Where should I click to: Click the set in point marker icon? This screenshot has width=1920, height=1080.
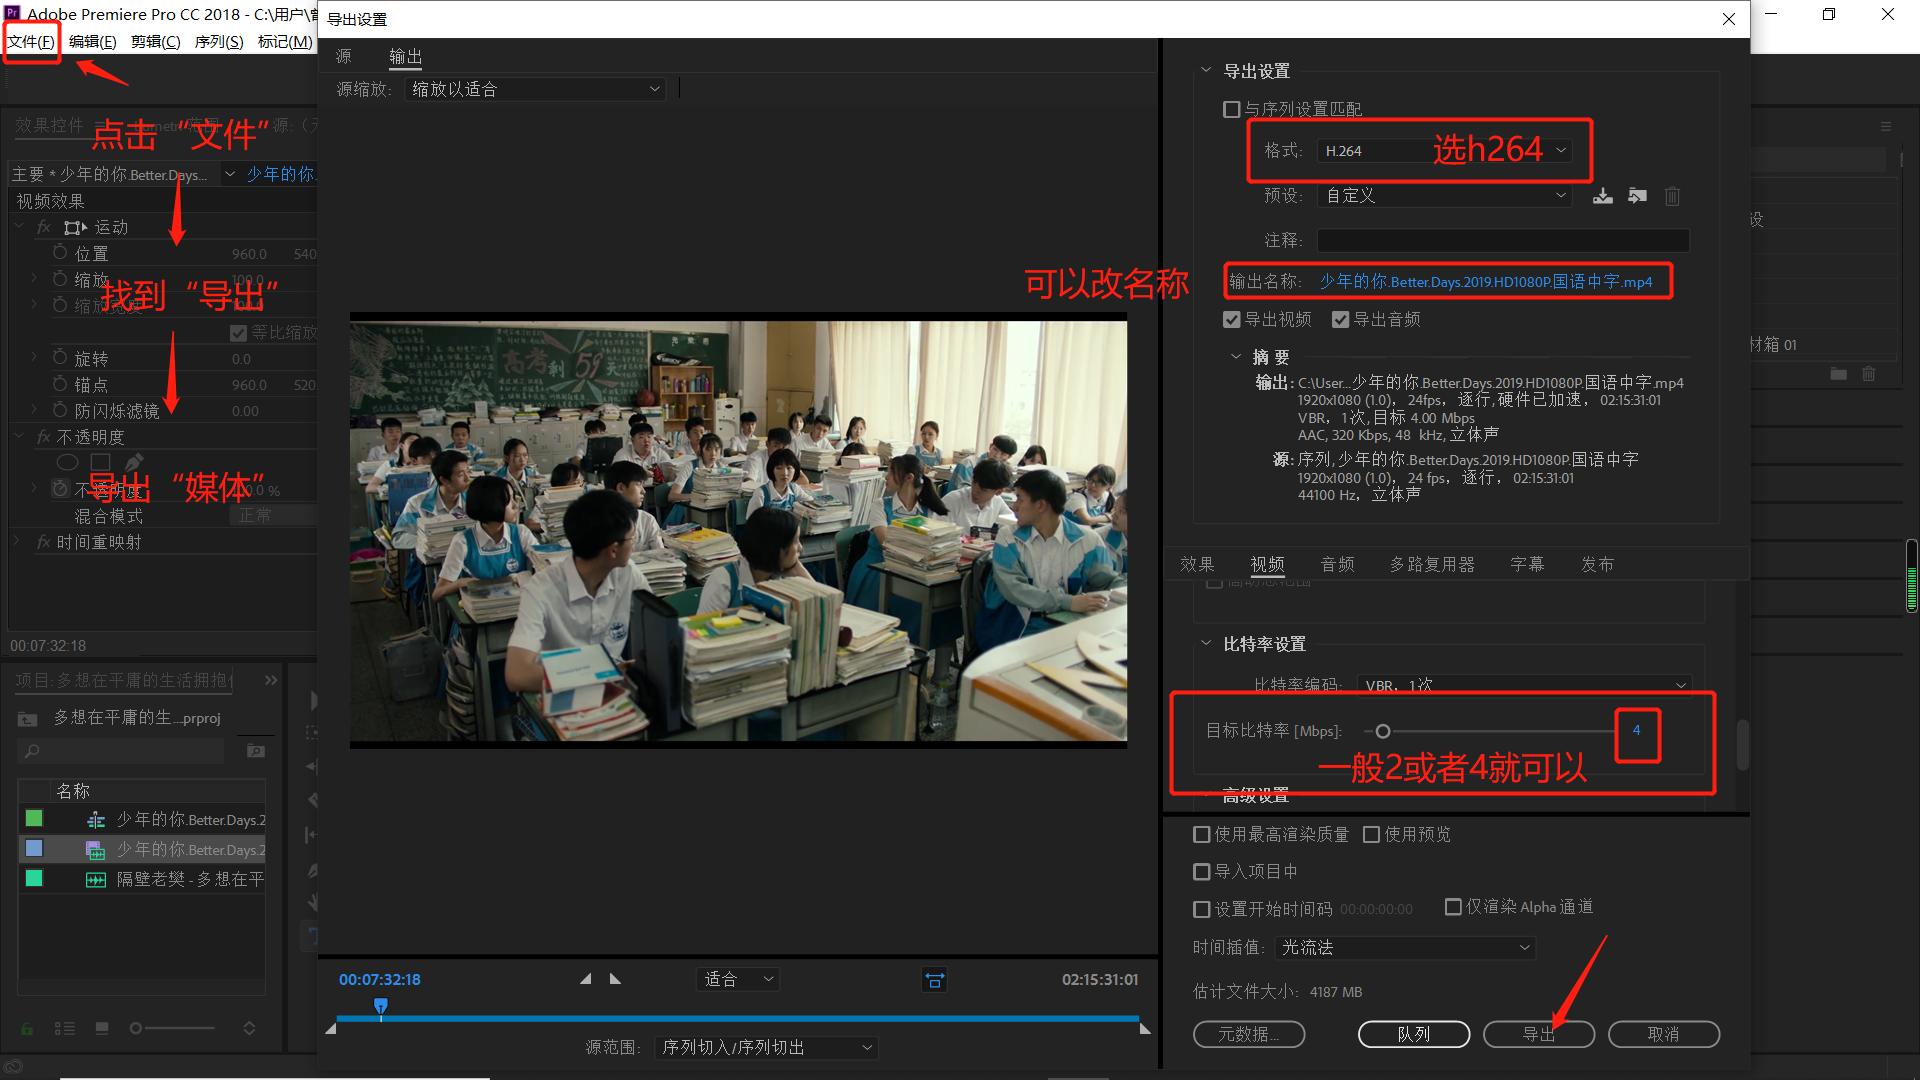586,979
